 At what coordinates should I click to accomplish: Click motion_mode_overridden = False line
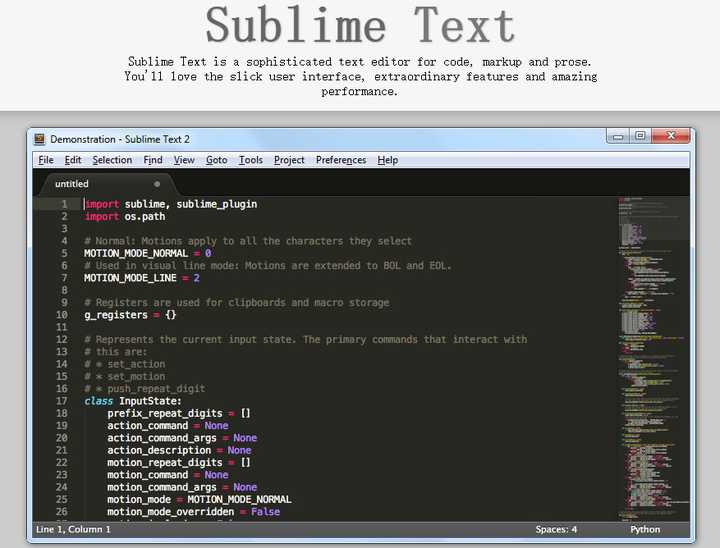[x=194, y=512]
